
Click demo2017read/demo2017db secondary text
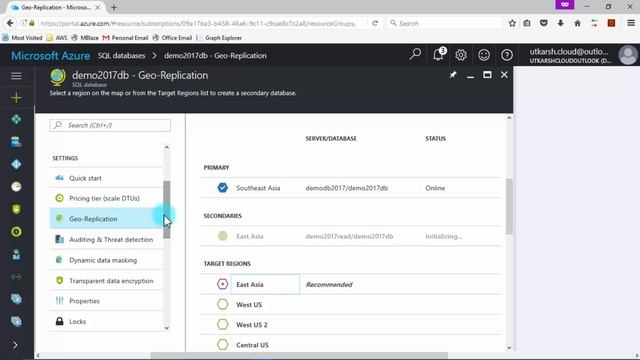tap(349, 236)
